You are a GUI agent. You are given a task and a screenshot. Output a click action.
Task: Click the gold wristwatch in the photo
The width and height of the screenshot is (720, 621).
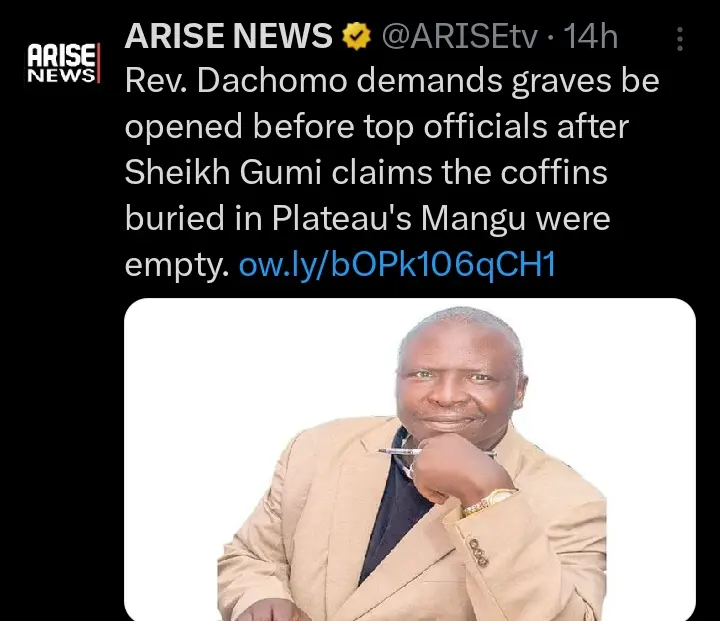pyautogui.click(x=487, y=502)
